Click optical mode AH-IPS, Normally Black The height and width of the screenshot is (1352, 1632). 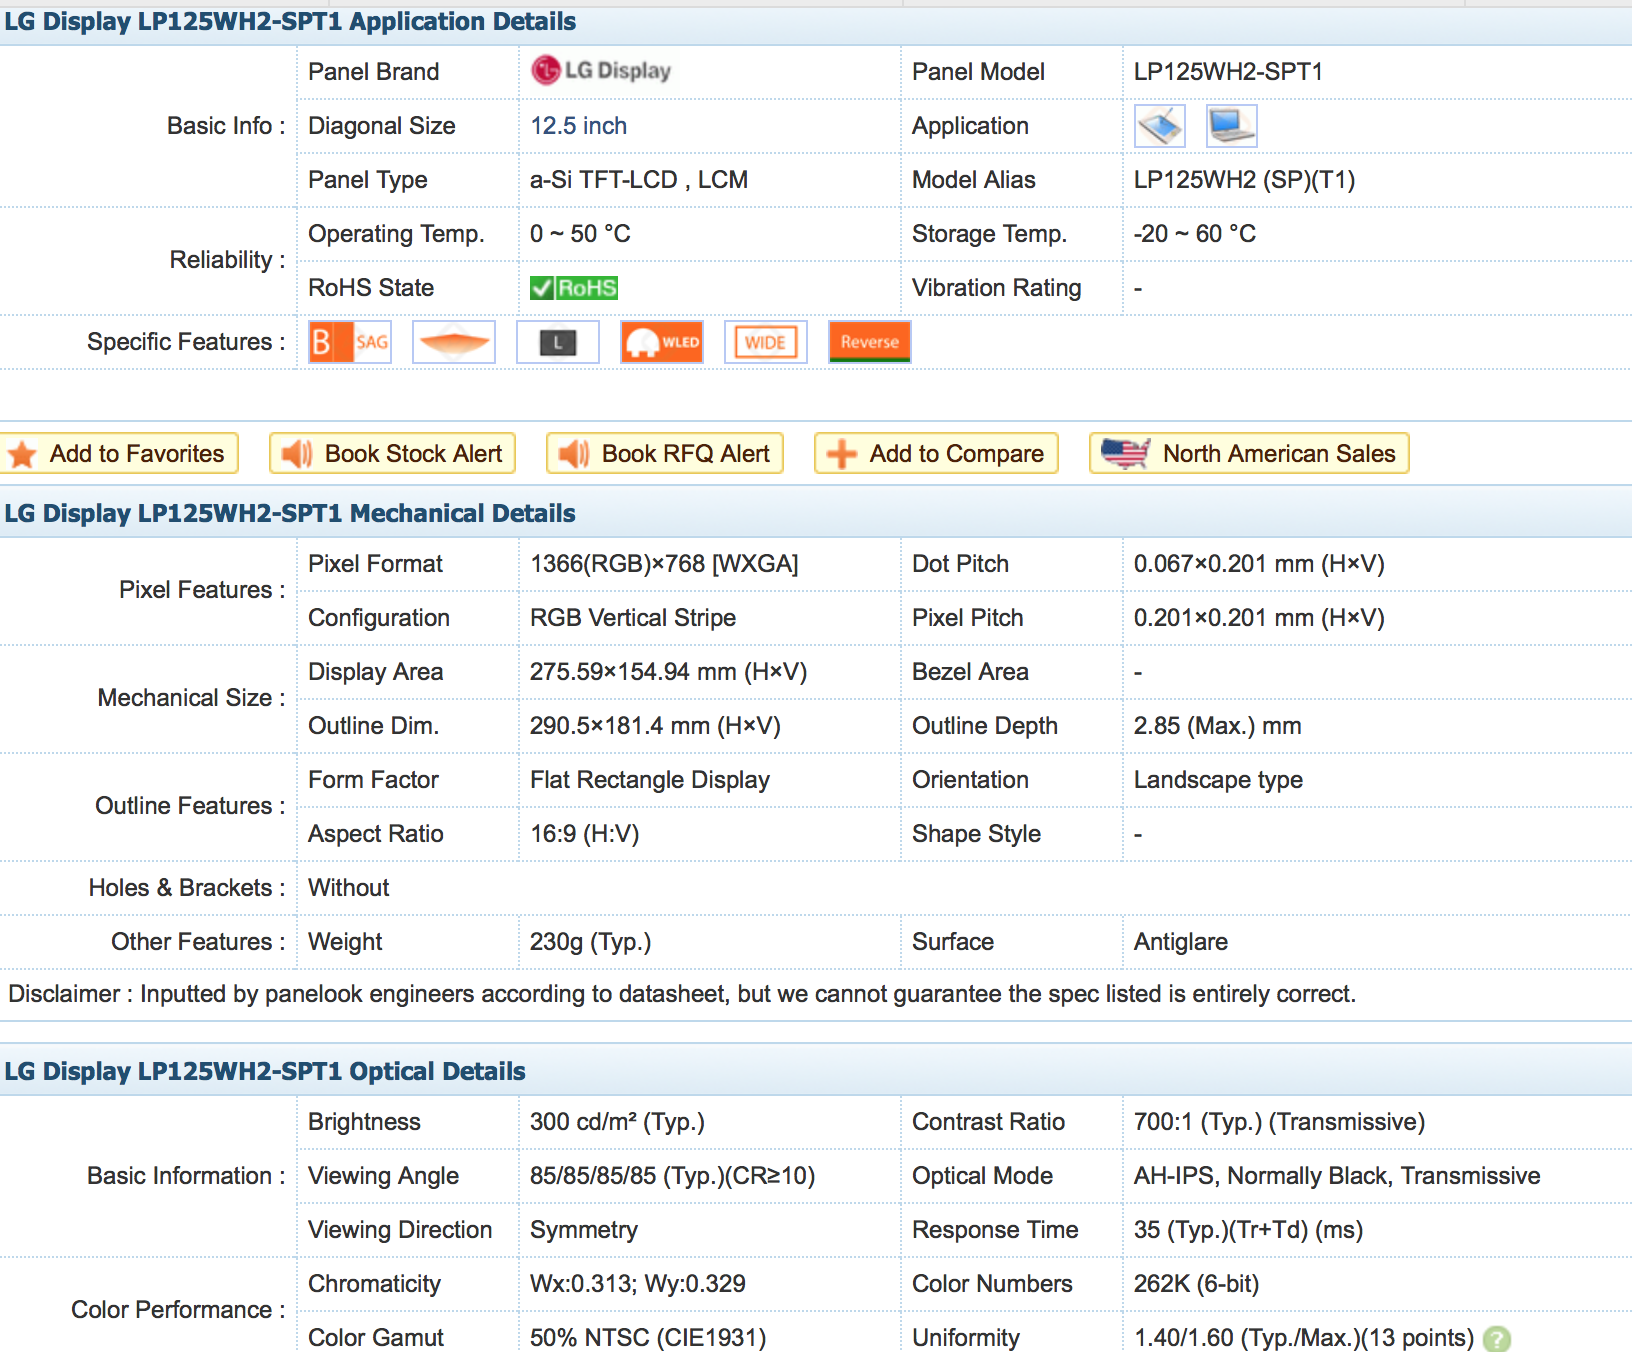[x=1336, y=1176]
